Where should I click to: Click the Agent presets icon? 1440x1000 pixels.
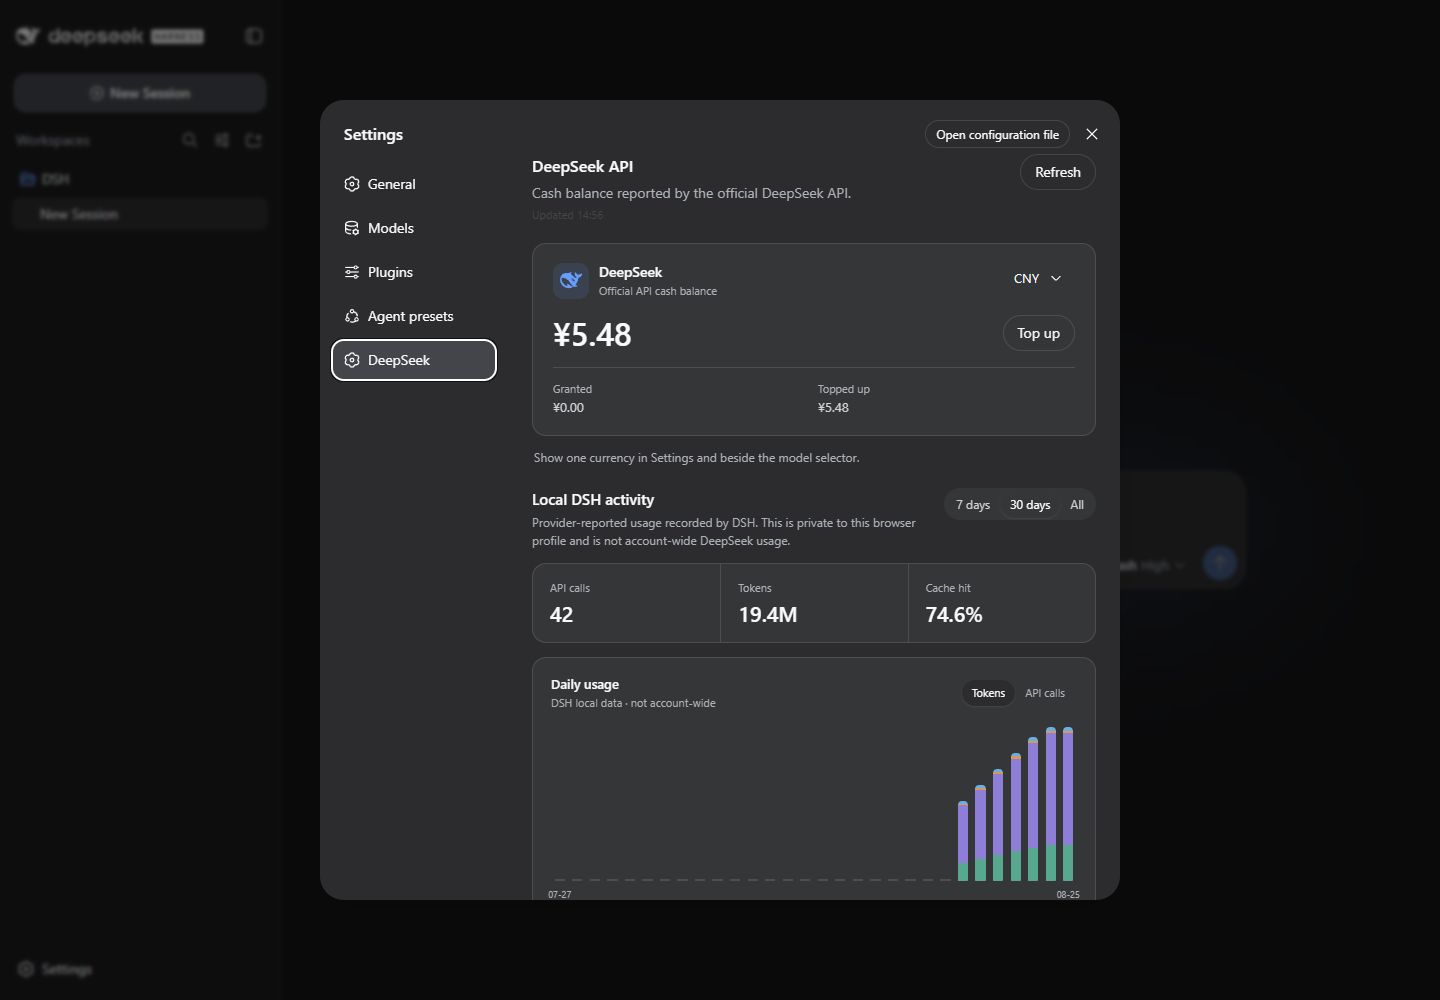tap(352, 316)
